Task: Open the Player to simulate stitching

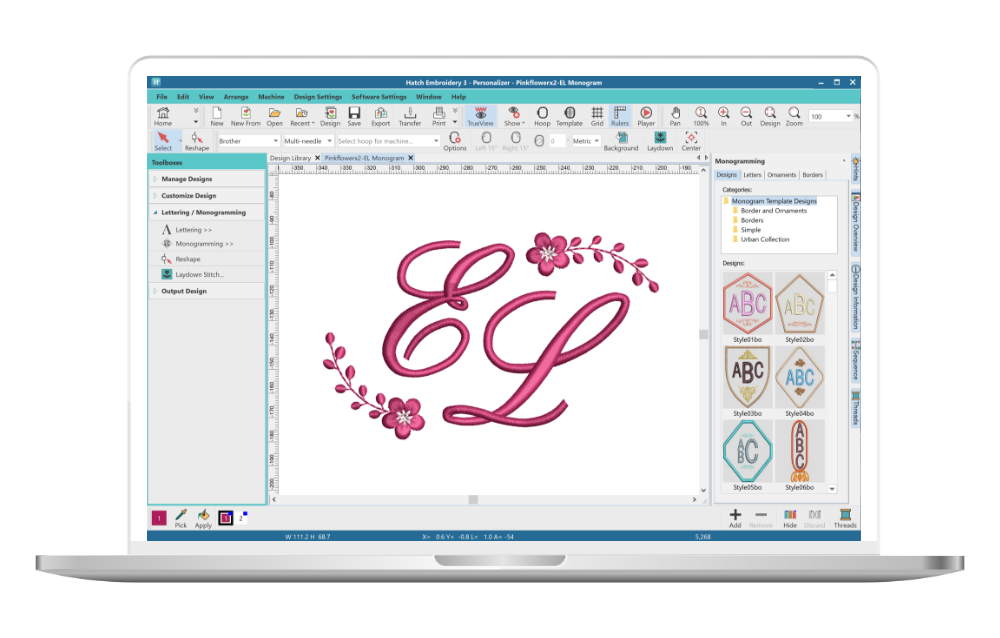Action: [646, 113]
